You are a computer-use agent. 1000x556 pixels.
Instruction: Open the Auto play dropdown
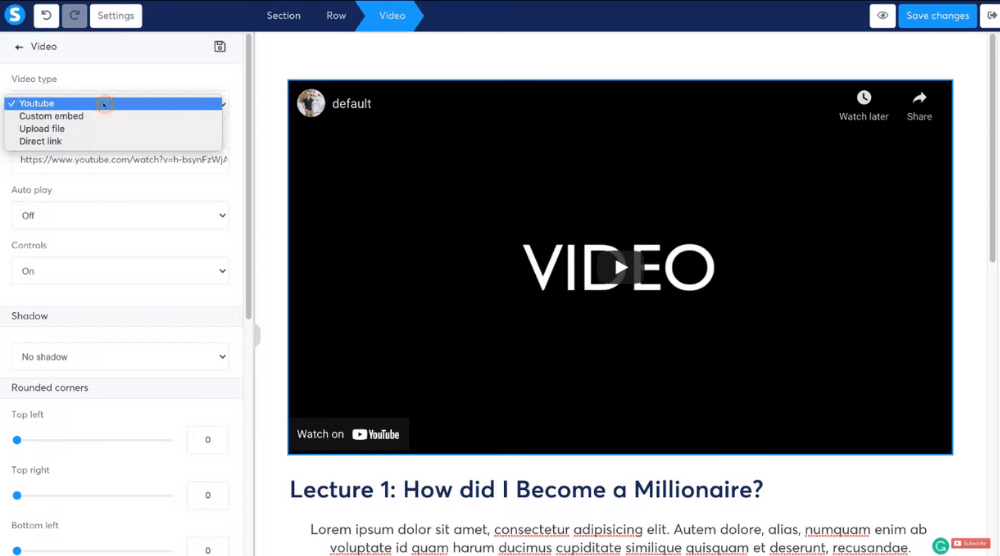point(120,216)
